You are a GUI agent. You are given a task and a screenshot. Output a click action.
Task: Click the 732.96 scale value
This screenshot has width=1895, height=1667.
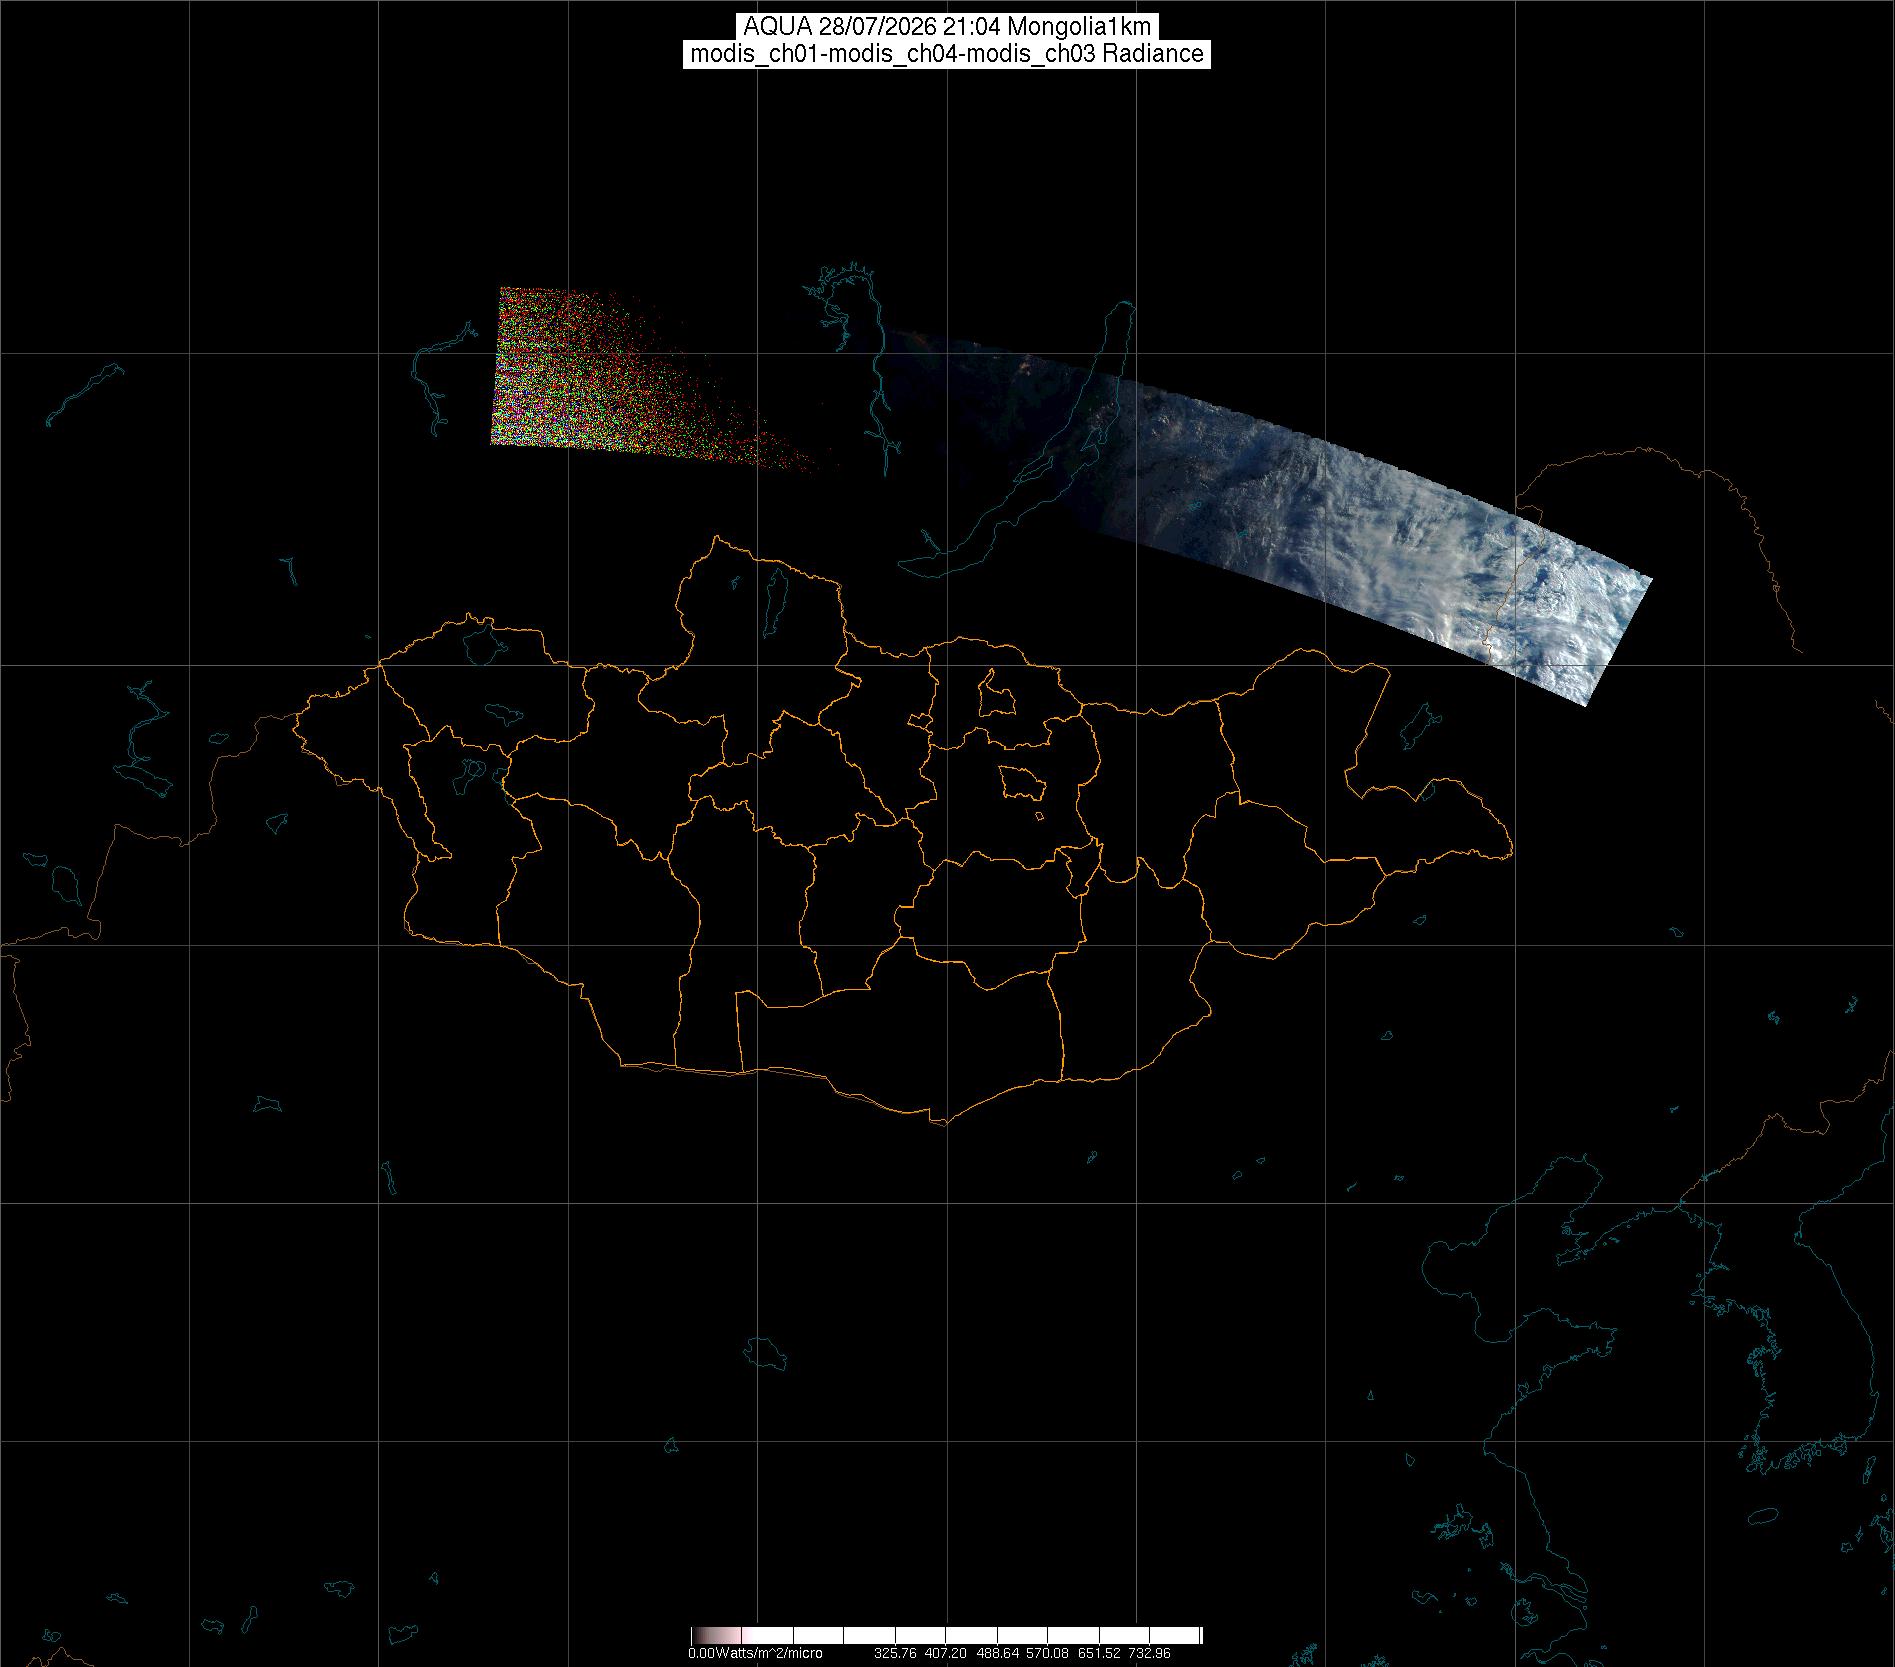(x=1150, y=1653)
